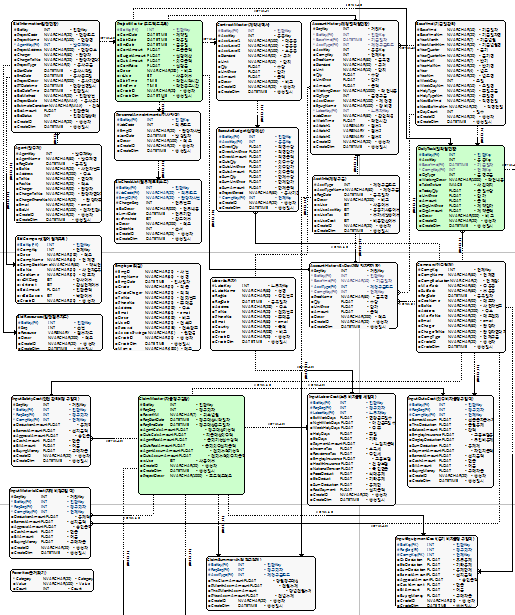Select the ClaimSummary table at bottom
The image size is (515, 615).
coord(261,583)
